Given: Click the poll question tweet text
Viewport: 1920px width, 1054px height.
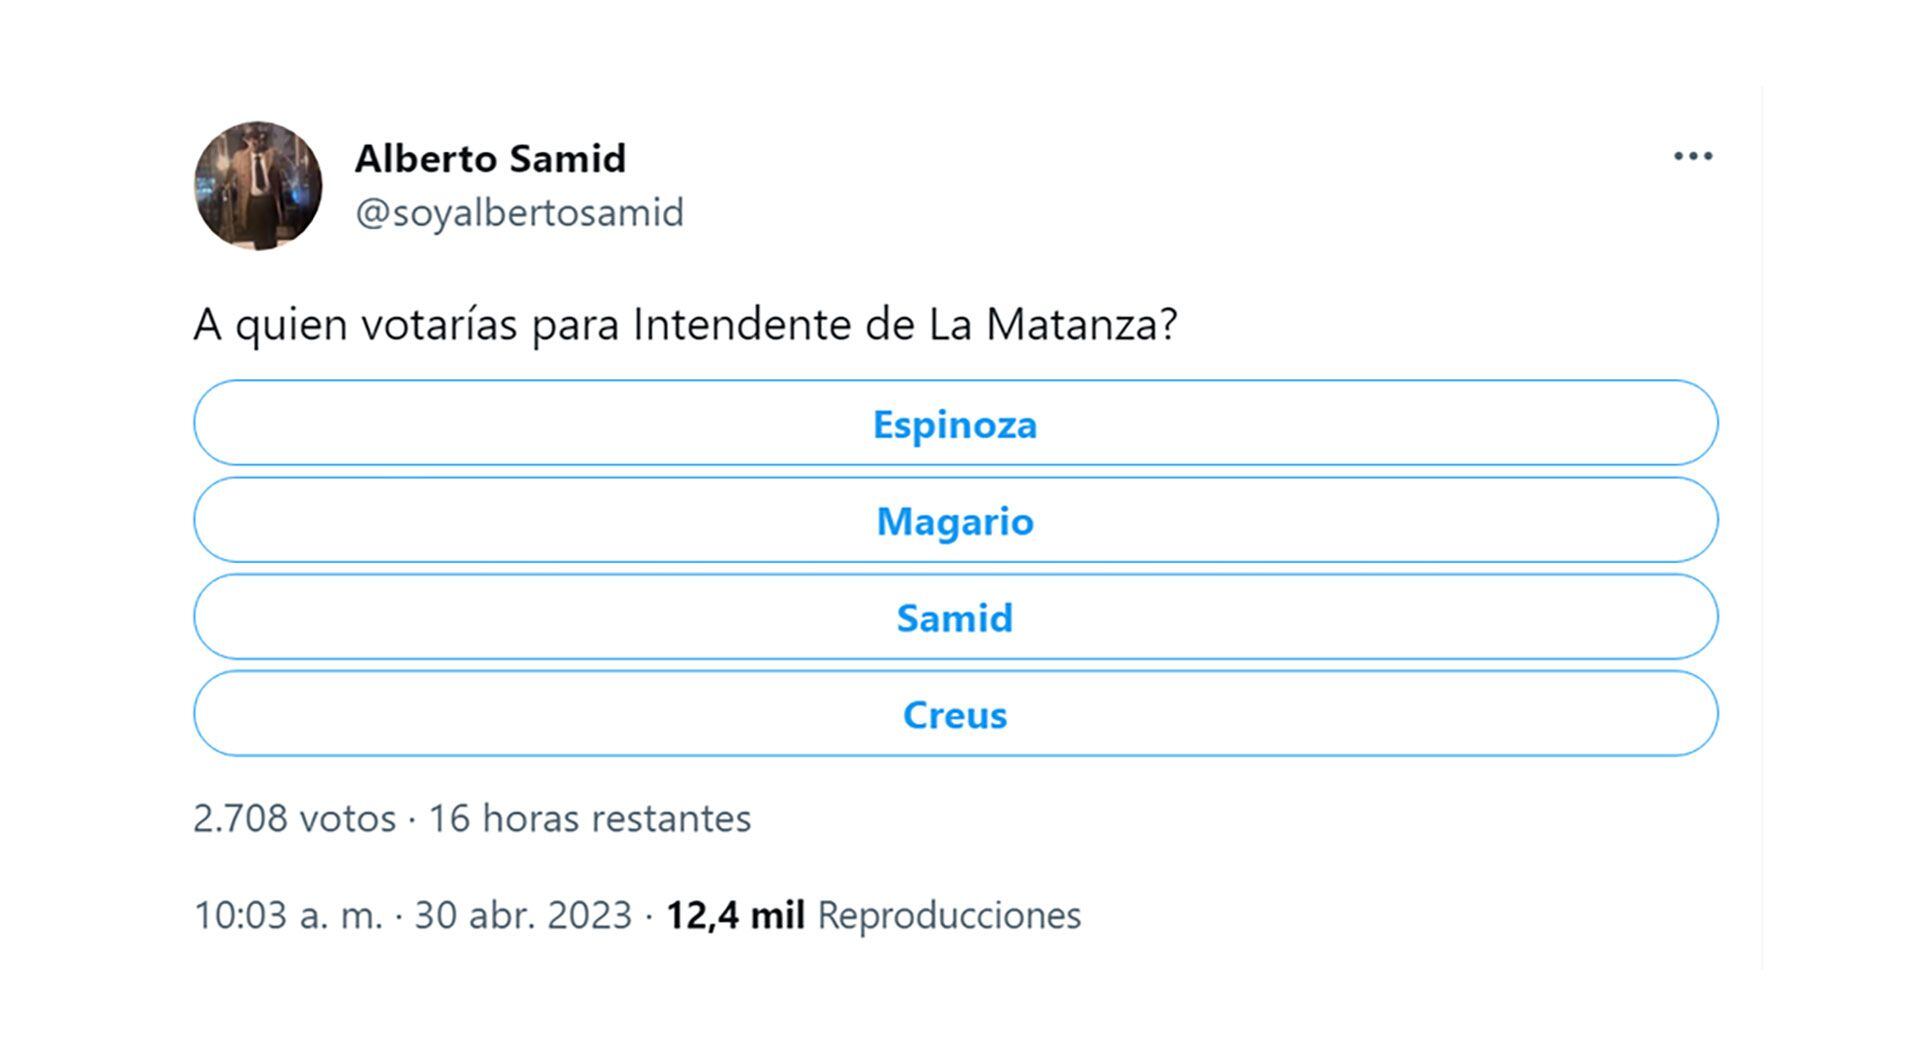Looking at the screenshot, I should [x=685, y=324].
